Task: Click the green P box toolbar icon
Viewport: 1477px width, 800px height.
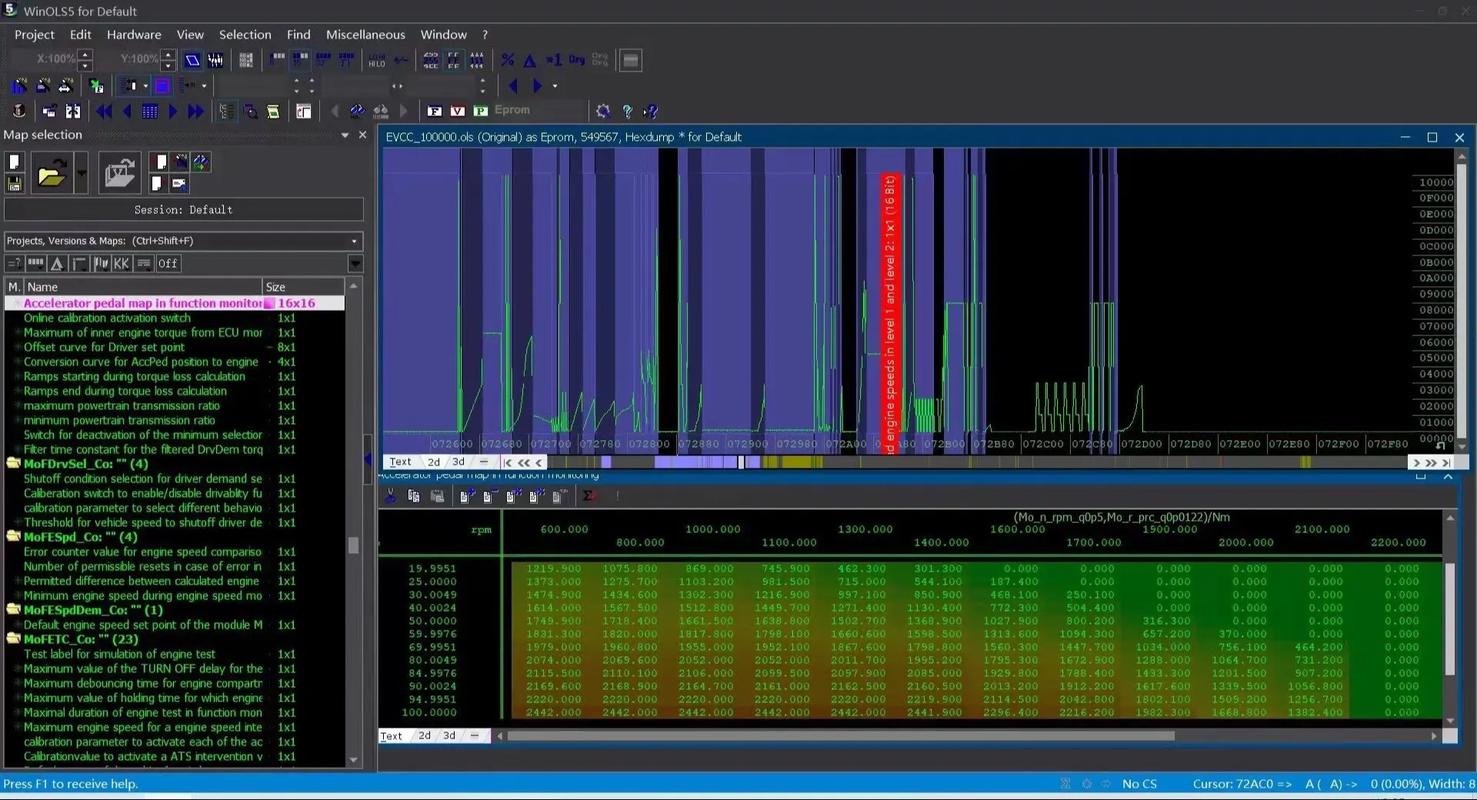Action: coord(481,111)
